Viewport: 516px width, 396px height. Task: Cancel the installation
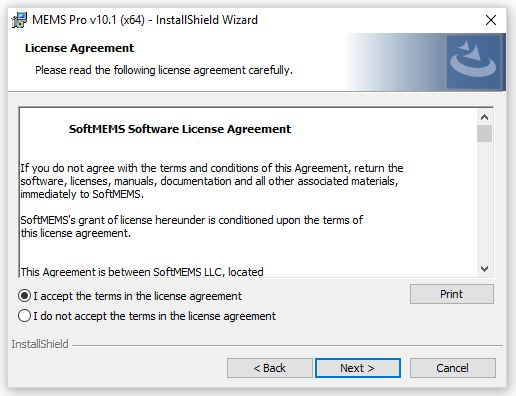453,368
